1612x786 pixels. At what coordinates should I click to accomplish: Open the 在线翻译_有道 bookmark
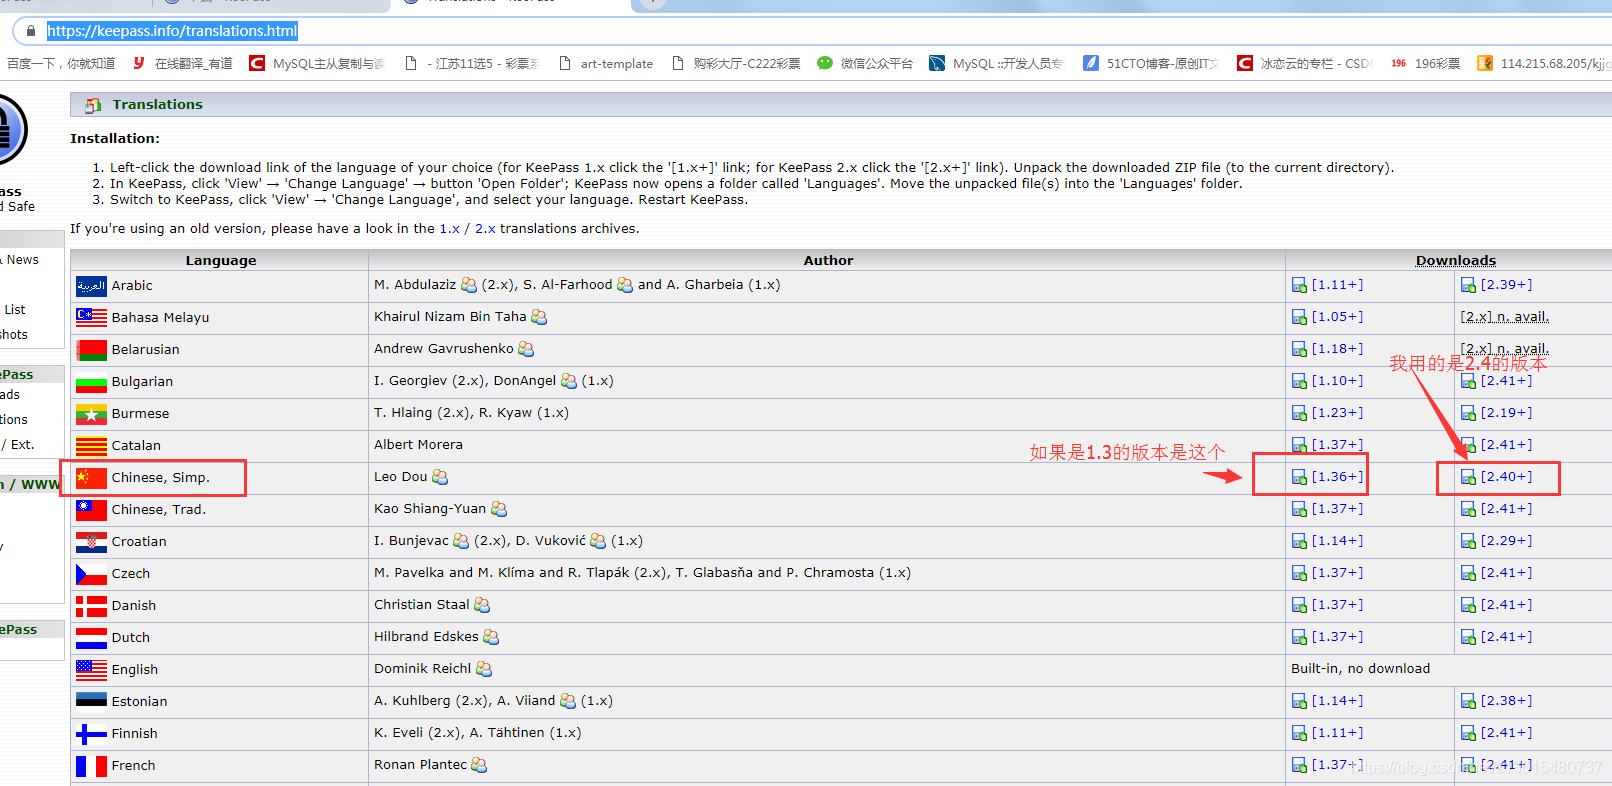(x=182, y=63)
